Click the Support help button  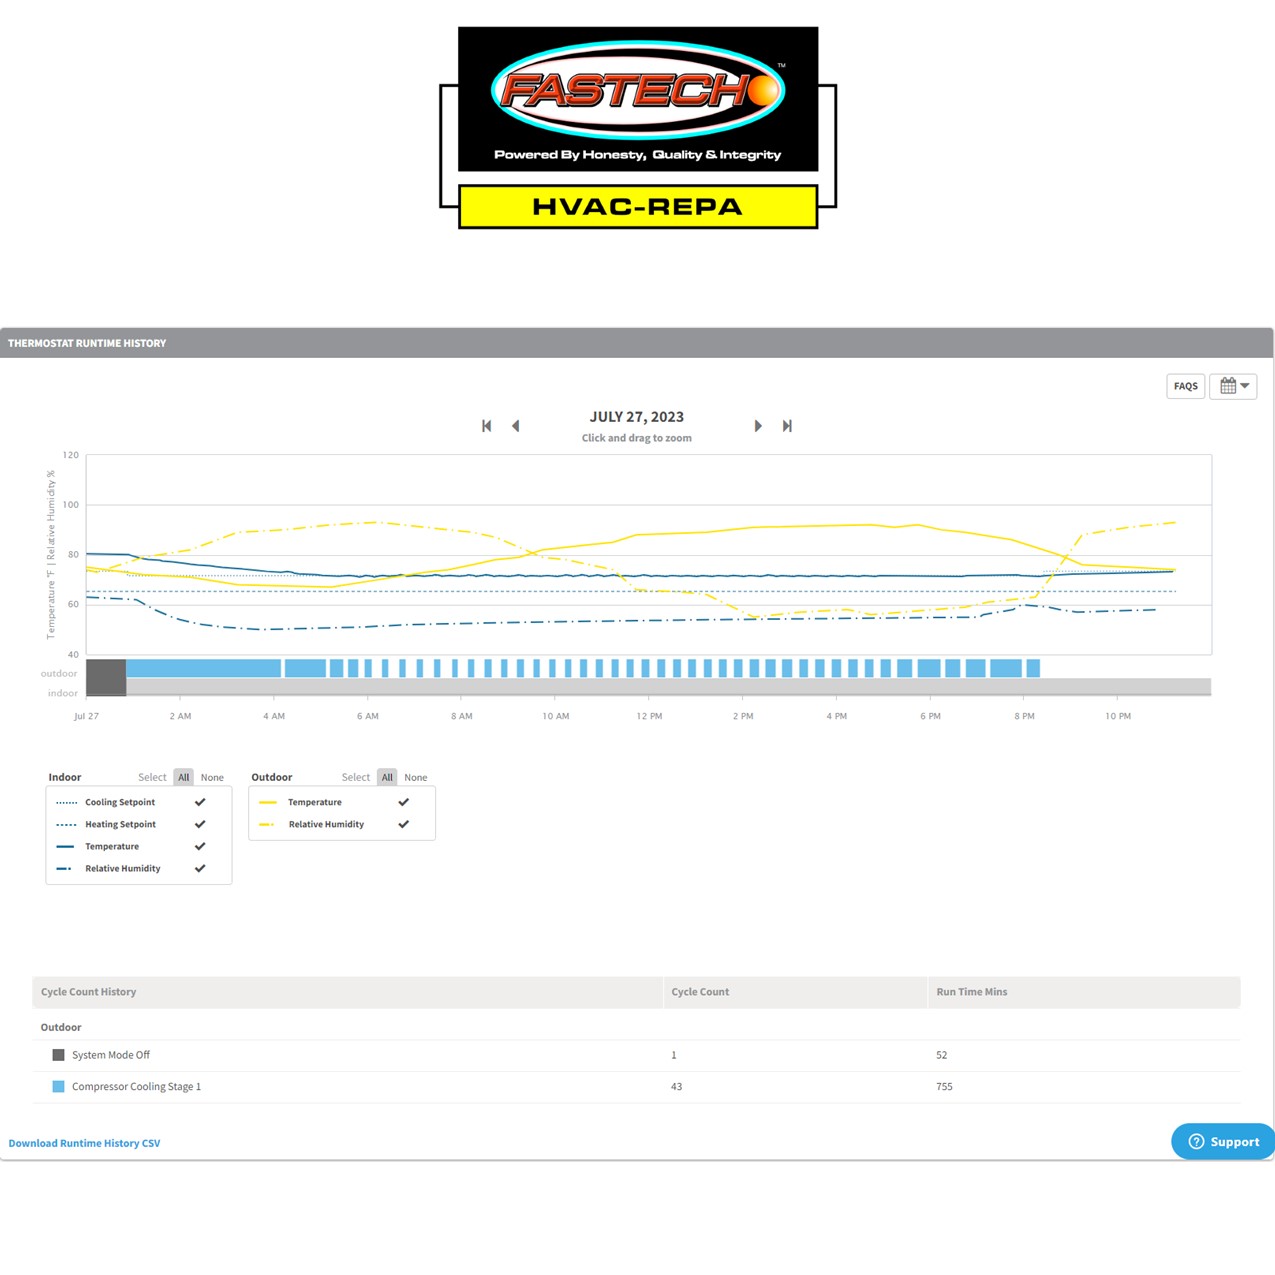1223,1142
